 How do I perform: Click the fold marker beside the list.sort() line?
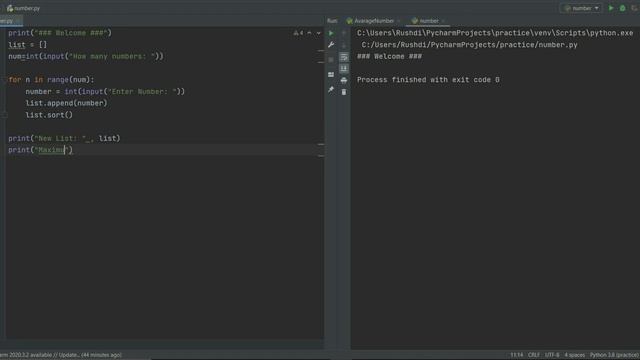pos(4,115)
